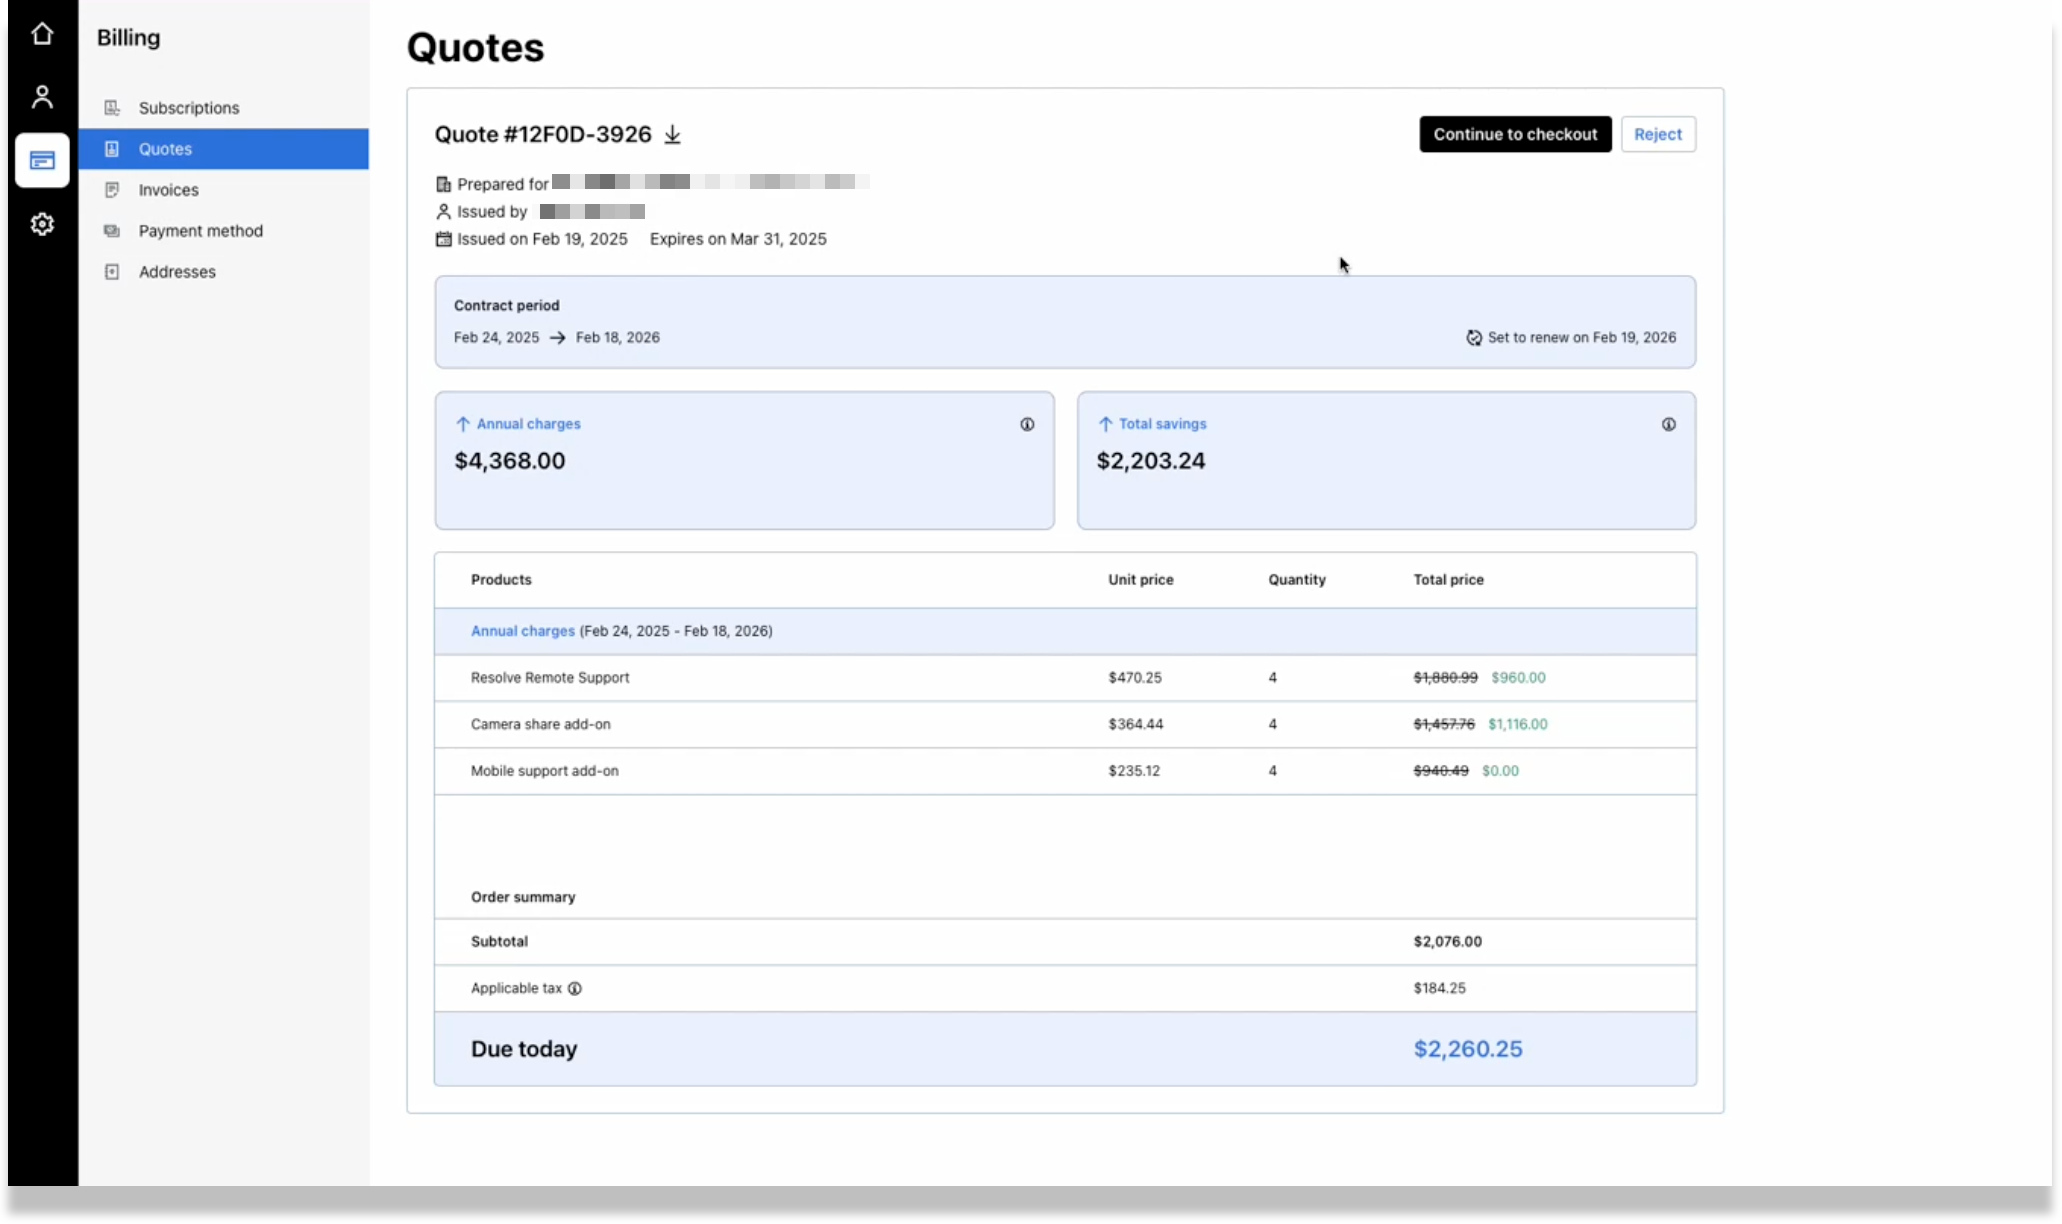Open Subscriptions in Billing menu

[x=189, y=108]
